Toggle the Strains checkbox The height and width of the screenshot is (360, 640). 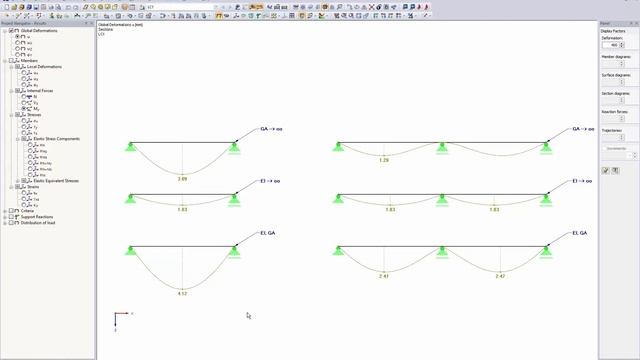click(x=18, y=187)
